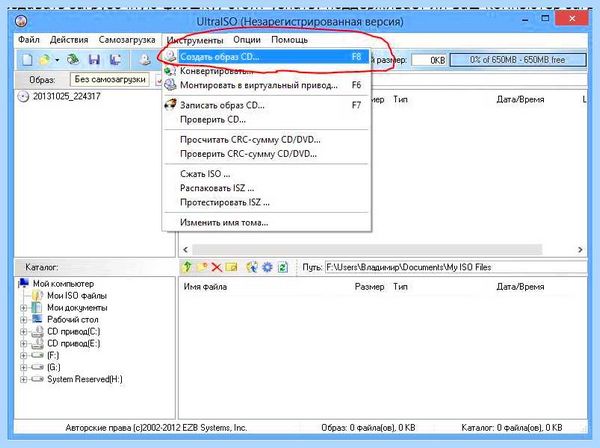Click the blue gear settings icon
The image size is (600, 448).
click(x=267, y=267)
